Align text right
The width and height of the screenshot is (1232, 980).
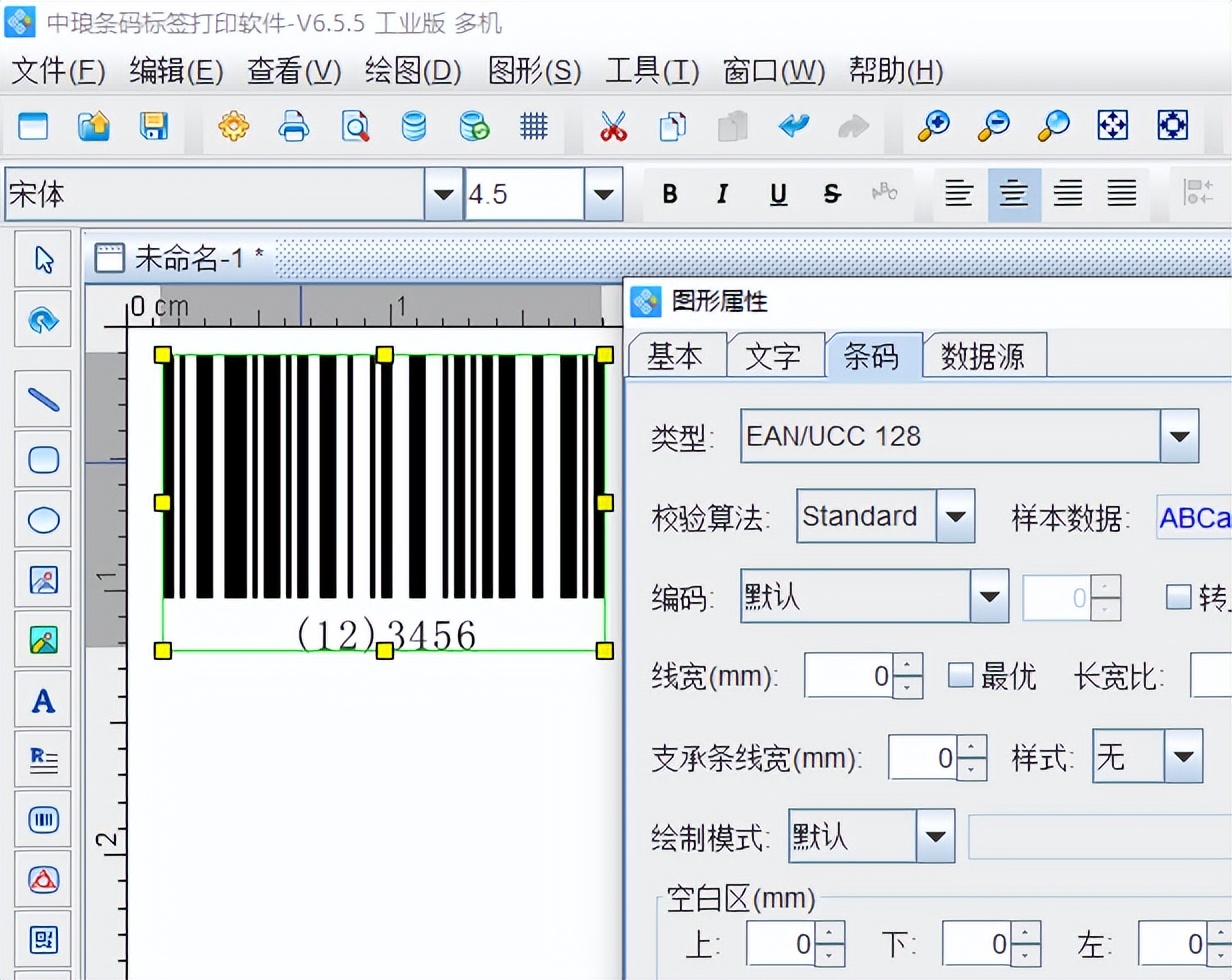1068,194
